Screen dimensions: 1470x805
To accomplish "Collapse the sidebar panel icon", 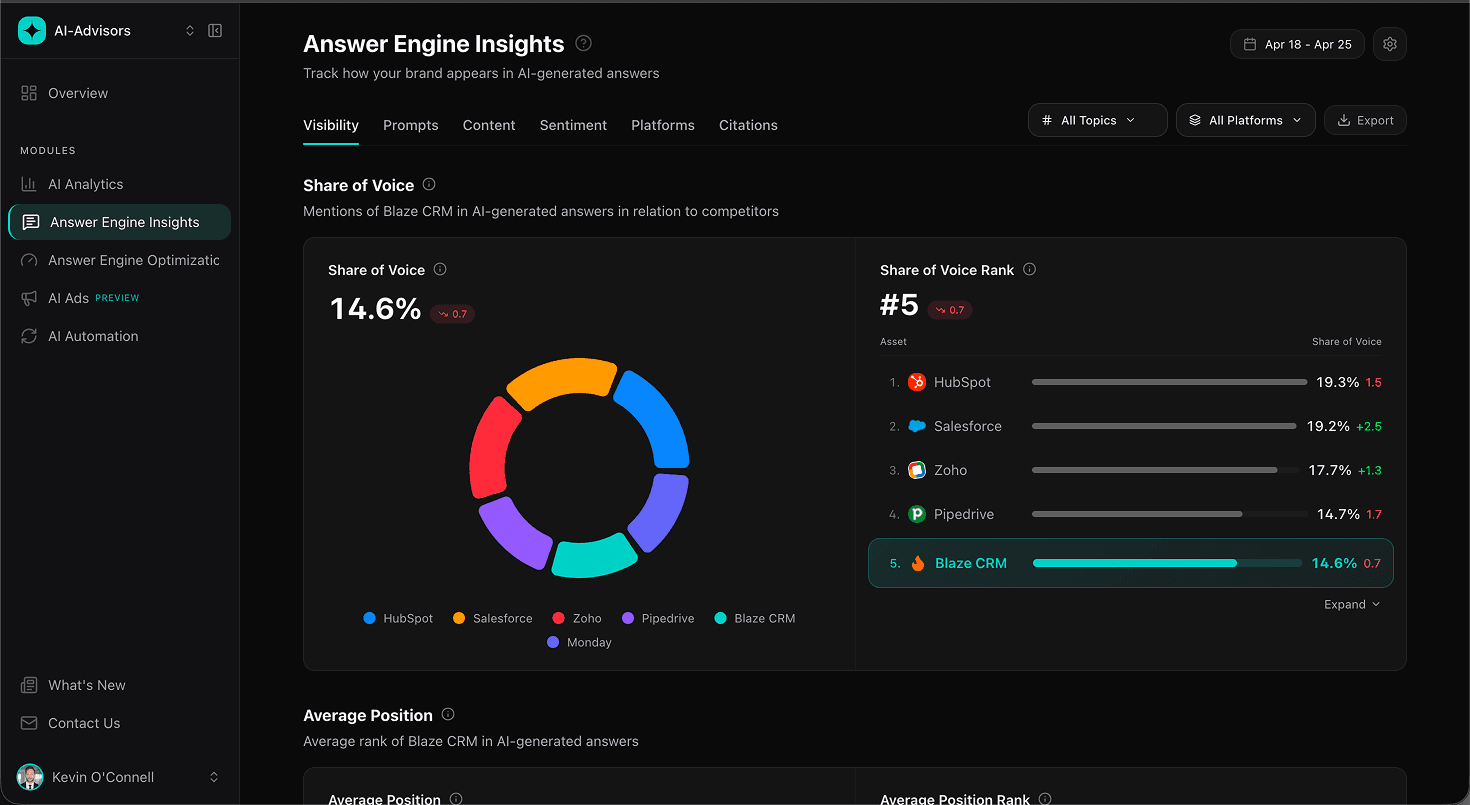I will 215,31.
